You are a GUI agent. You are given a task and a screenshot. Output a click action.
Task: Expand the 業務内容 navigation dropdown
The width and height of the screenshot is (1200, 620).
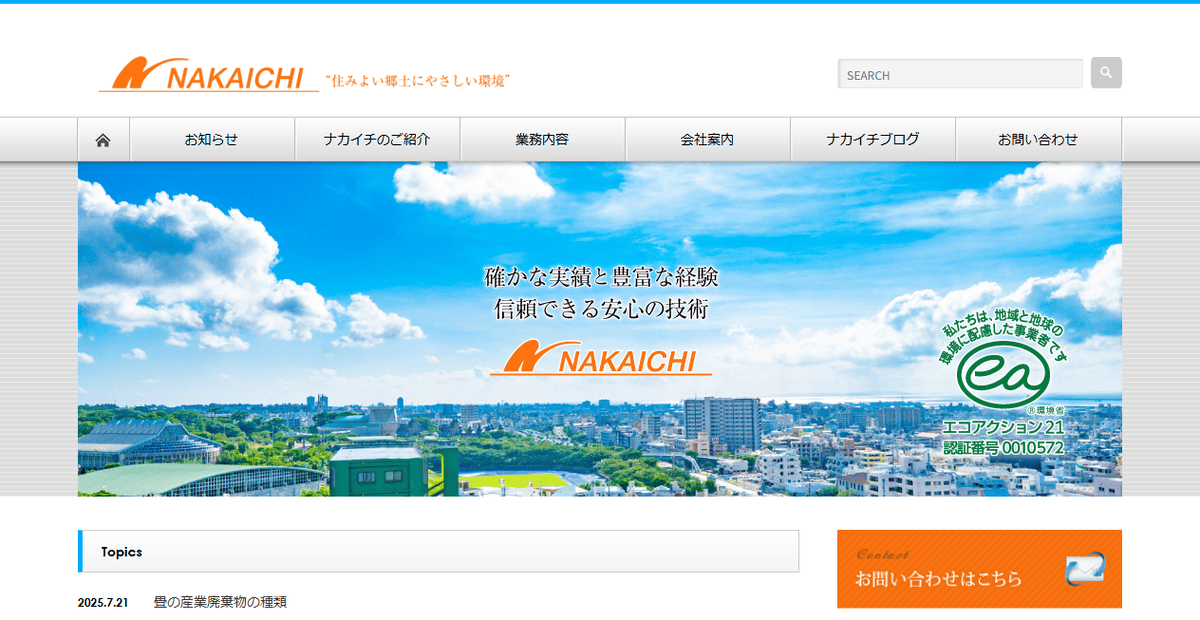[542, 139]
